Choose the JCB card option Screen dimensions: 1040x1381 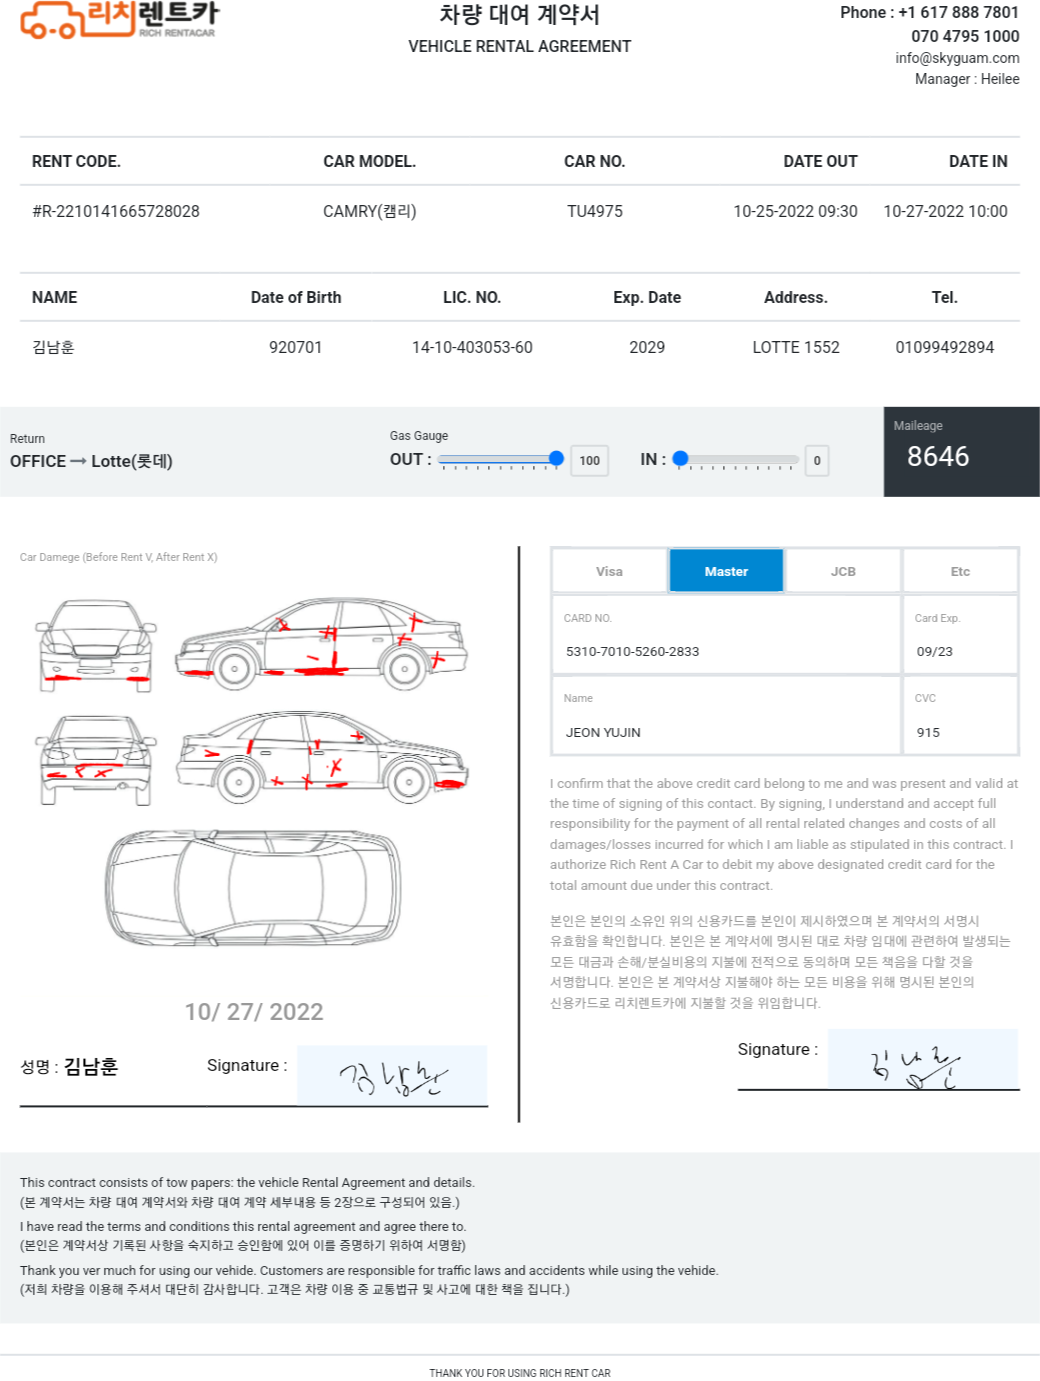coord(843,571)
